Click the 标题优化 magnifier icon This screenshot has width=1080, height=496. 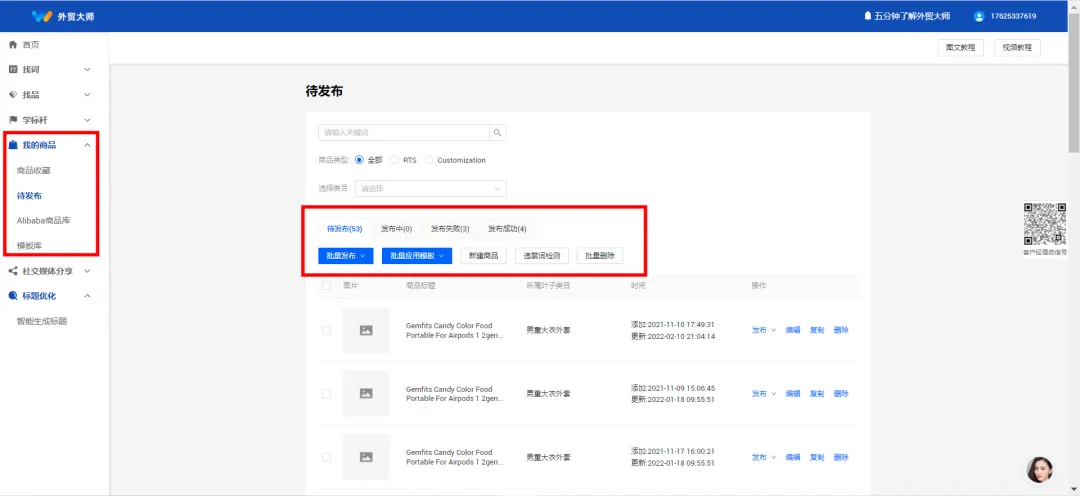coord(12,296)
